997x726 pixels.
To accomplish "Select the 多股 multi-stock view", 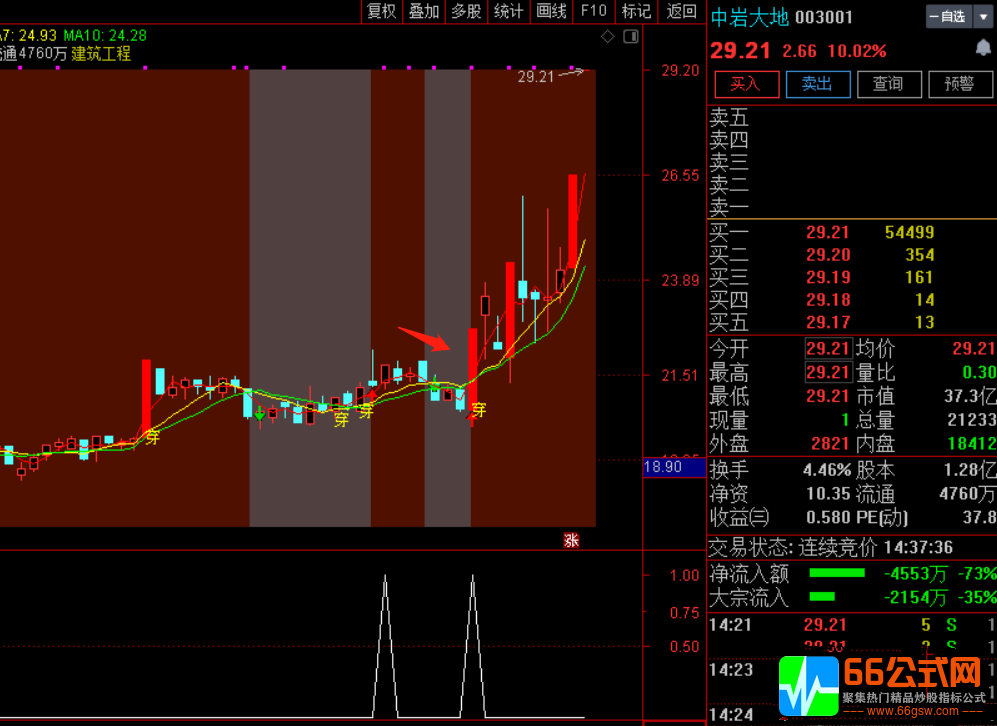I will tap(466, 11).
